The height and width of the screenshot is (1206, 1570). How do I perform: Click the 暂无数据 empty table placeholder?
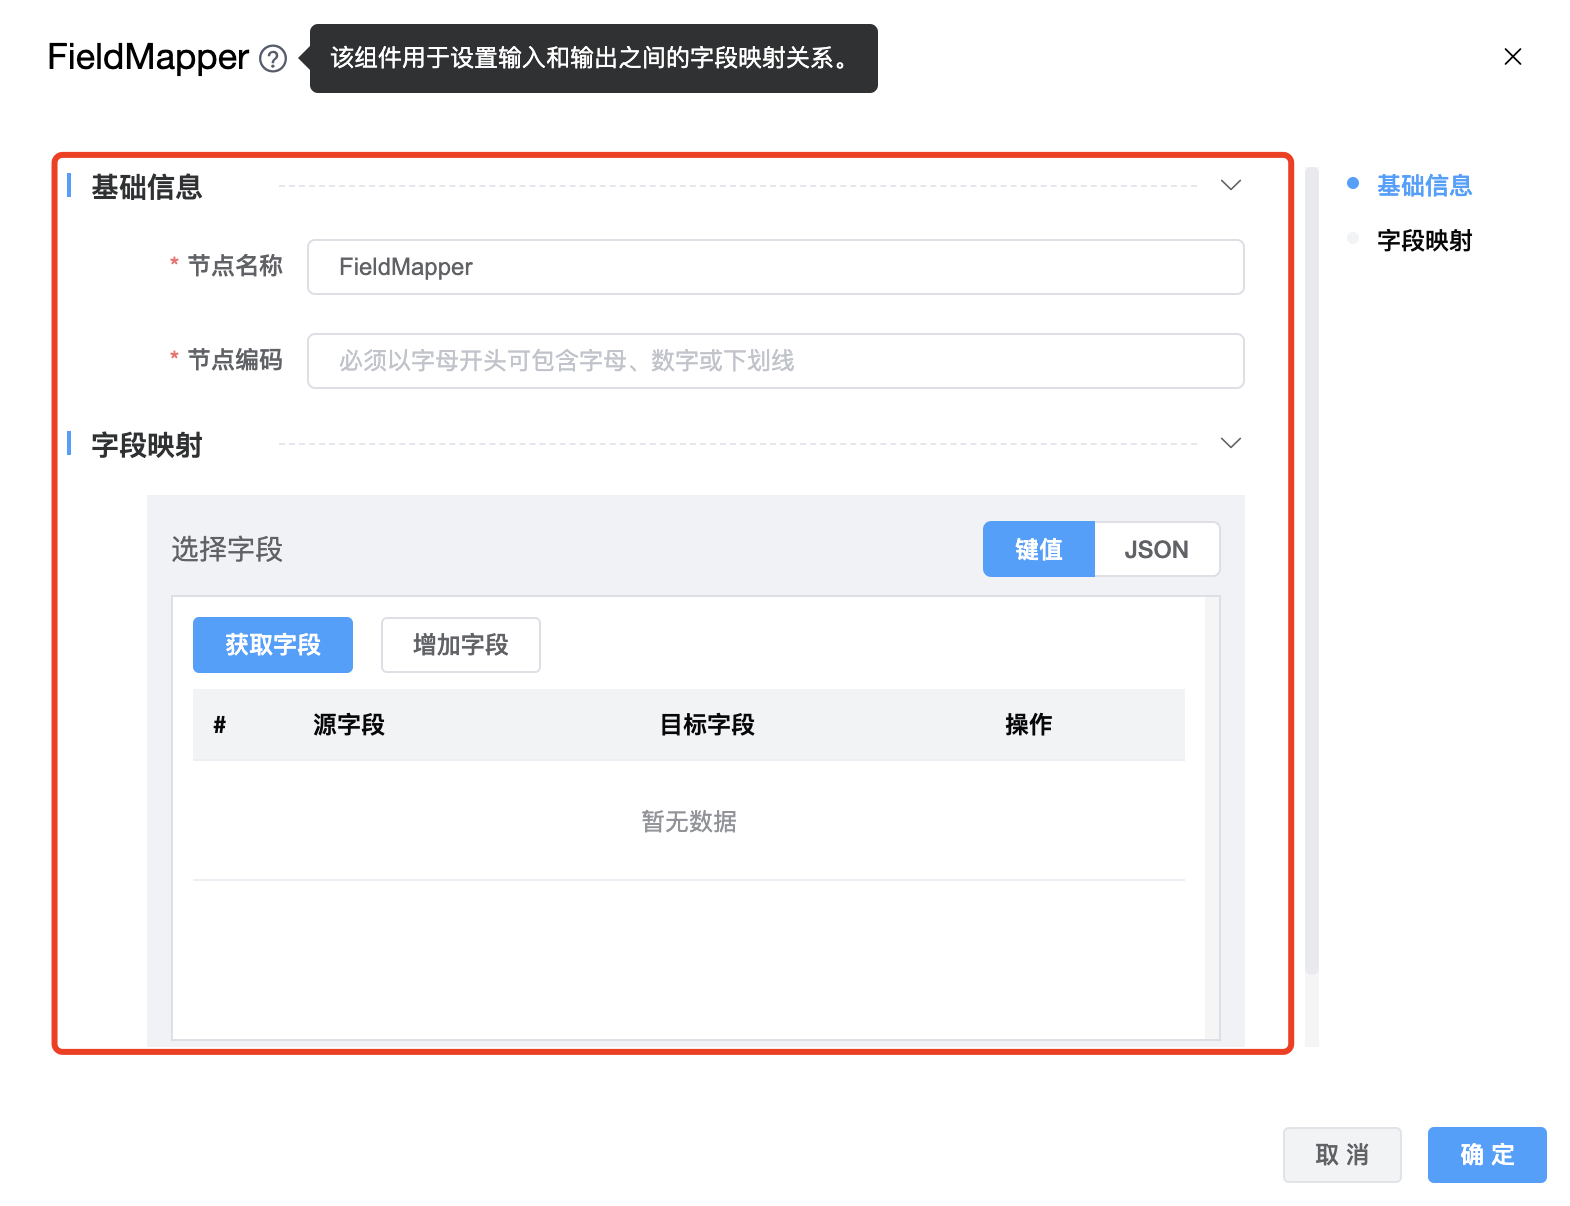[x=688, y=821]
